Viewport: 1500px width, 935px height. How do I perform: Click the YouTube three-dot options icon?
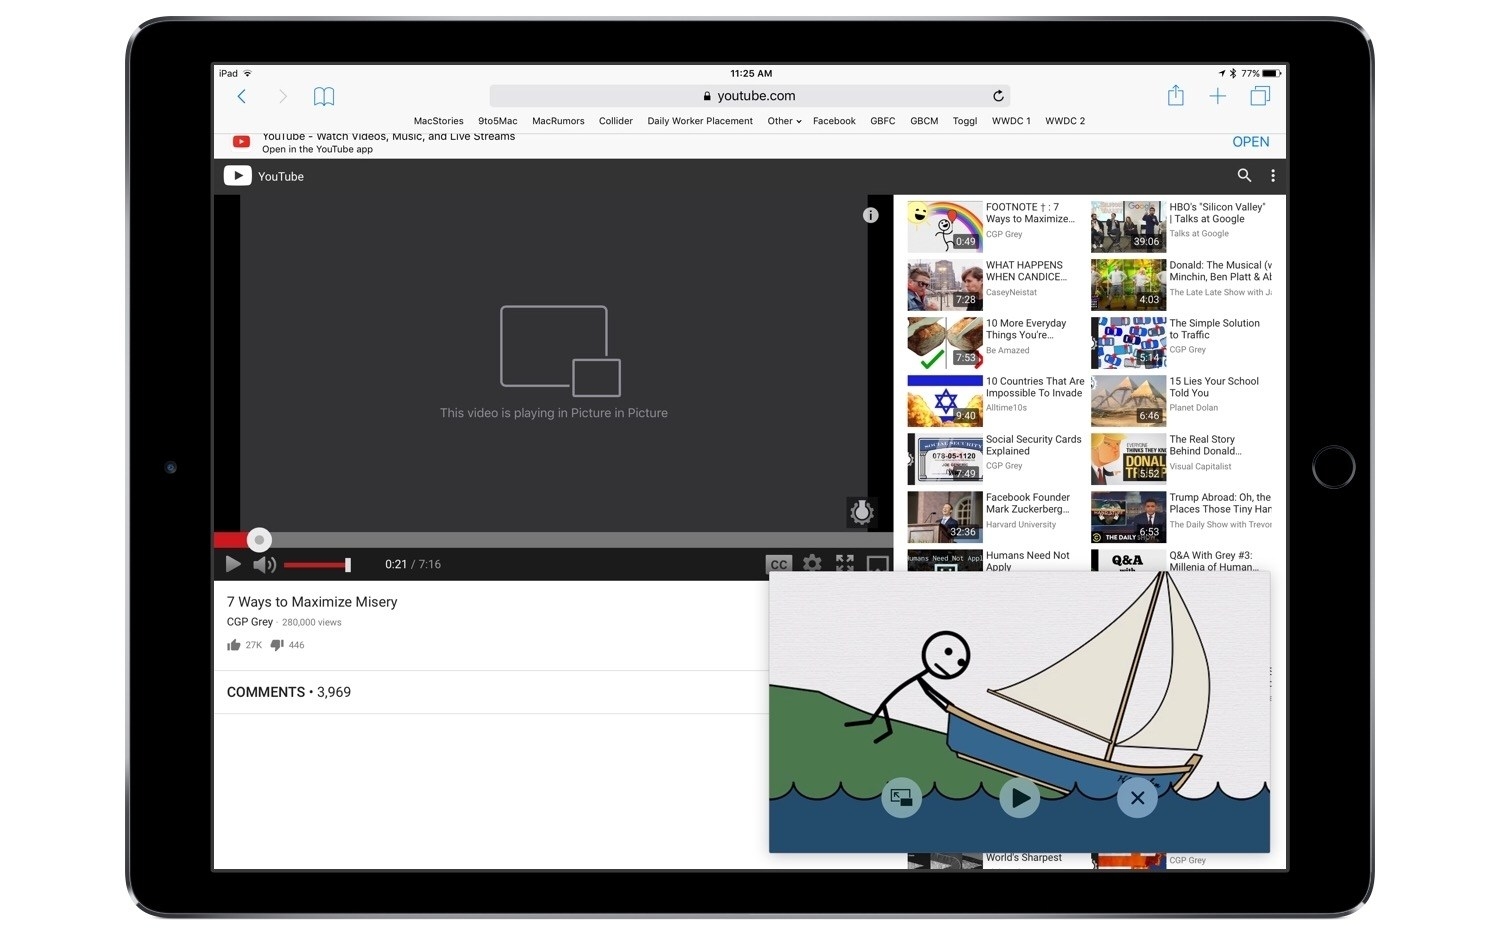[x=1273, y=176]
